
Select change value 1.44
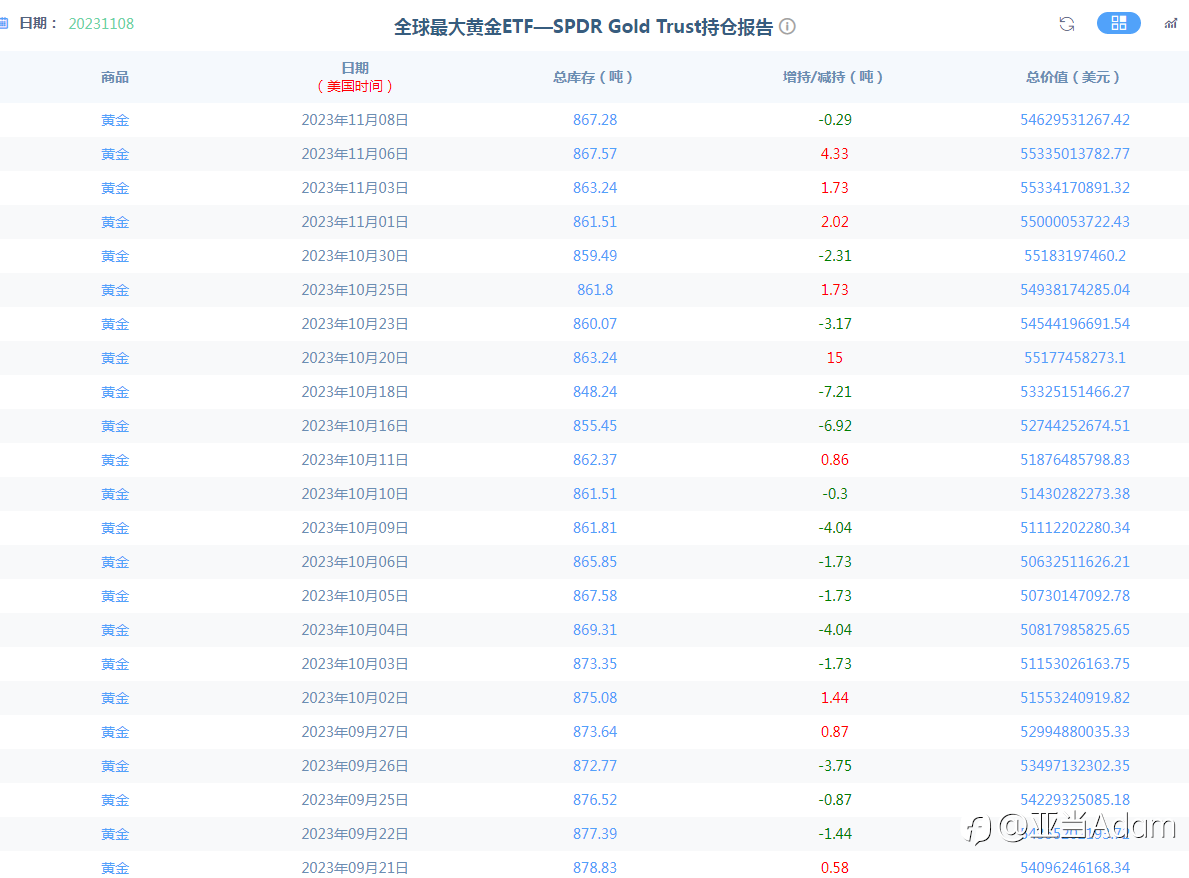834,698
